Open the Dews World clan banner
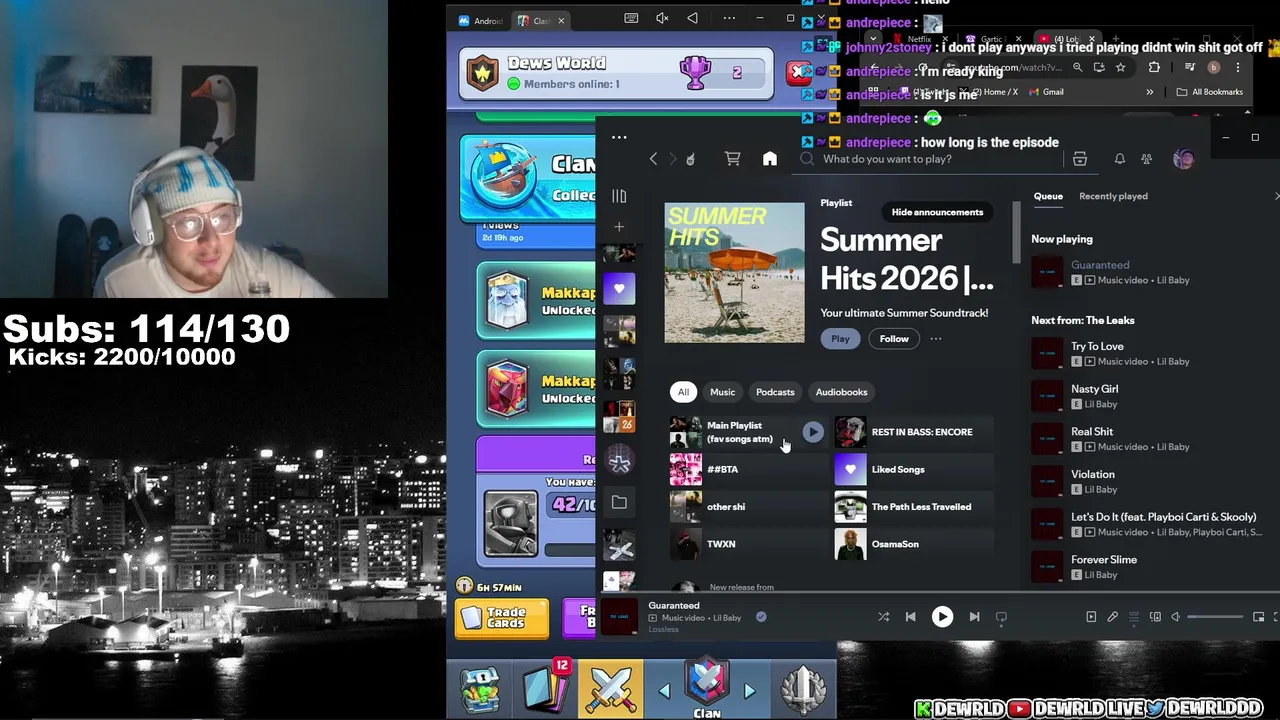This screenshot has width=1280, height=720. [616, 73]
